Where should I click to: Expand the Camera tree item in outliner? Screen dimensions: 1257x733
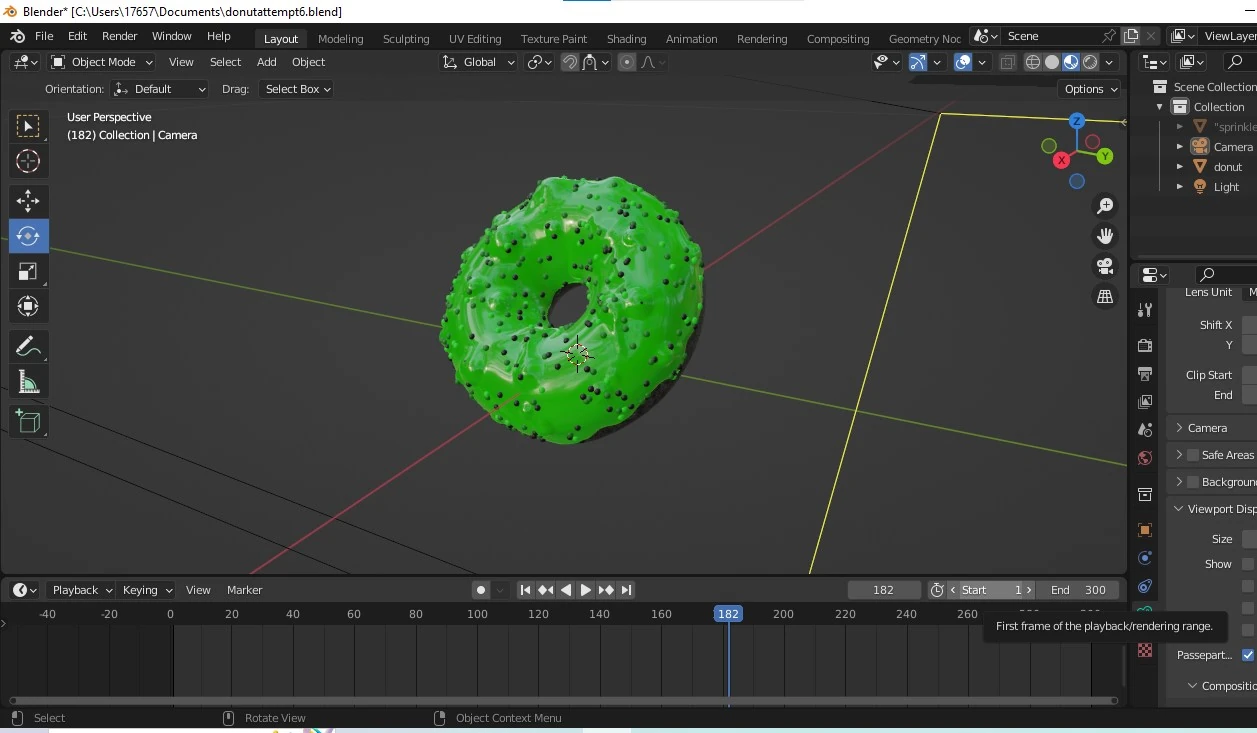click(x=1180, y=147)
